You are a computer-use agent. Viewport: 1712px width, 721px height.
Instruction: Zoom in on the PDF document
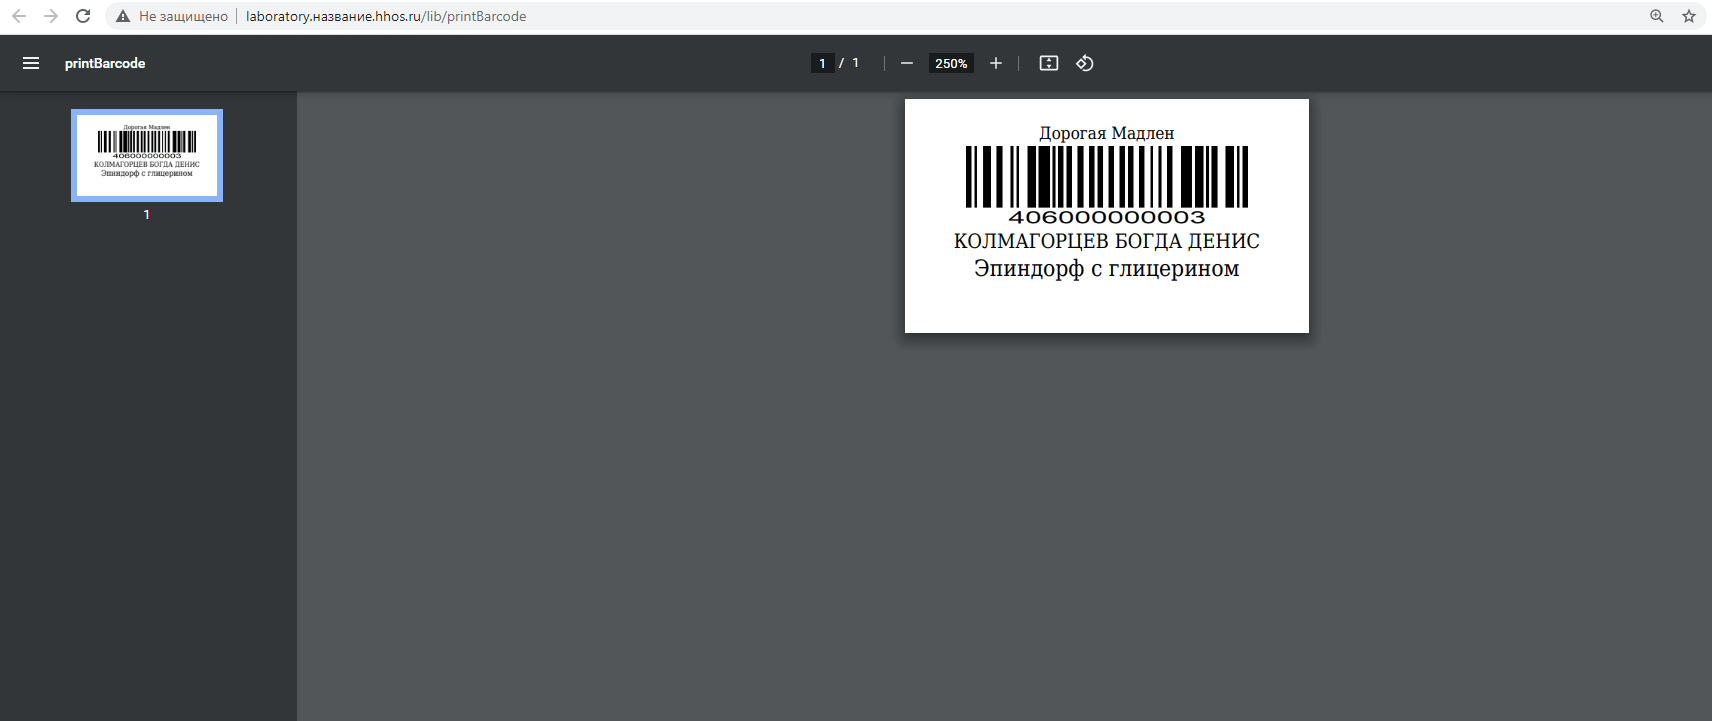(996, 63)
